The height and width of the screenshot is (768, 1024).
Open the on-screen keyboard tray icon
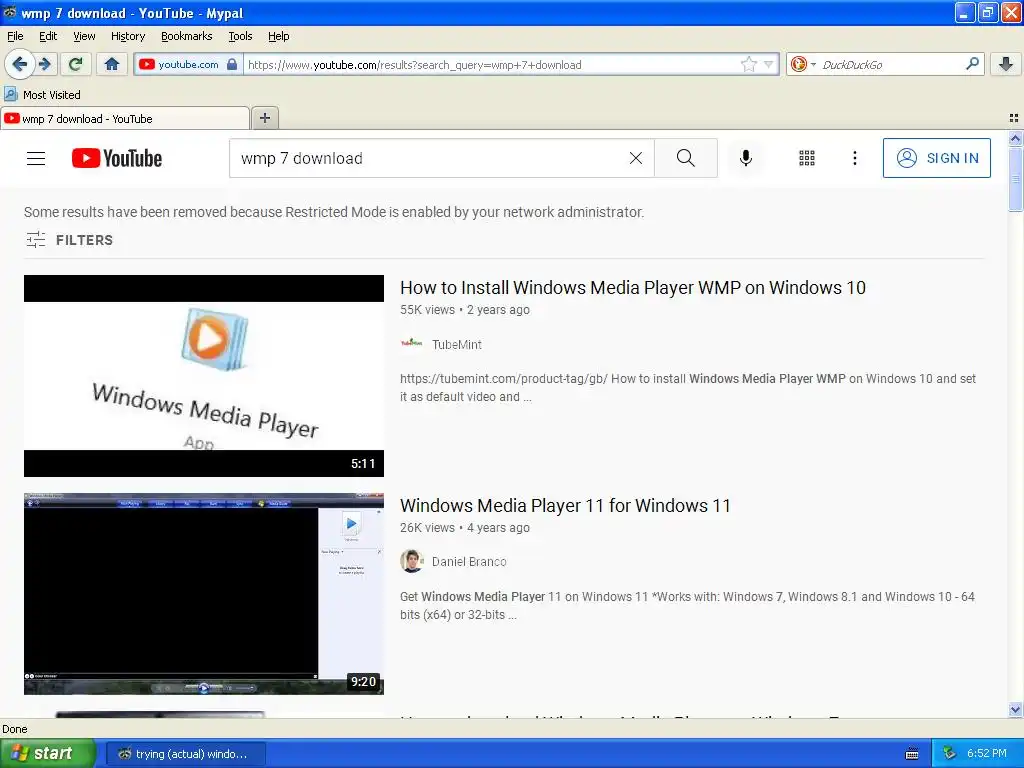912,754
